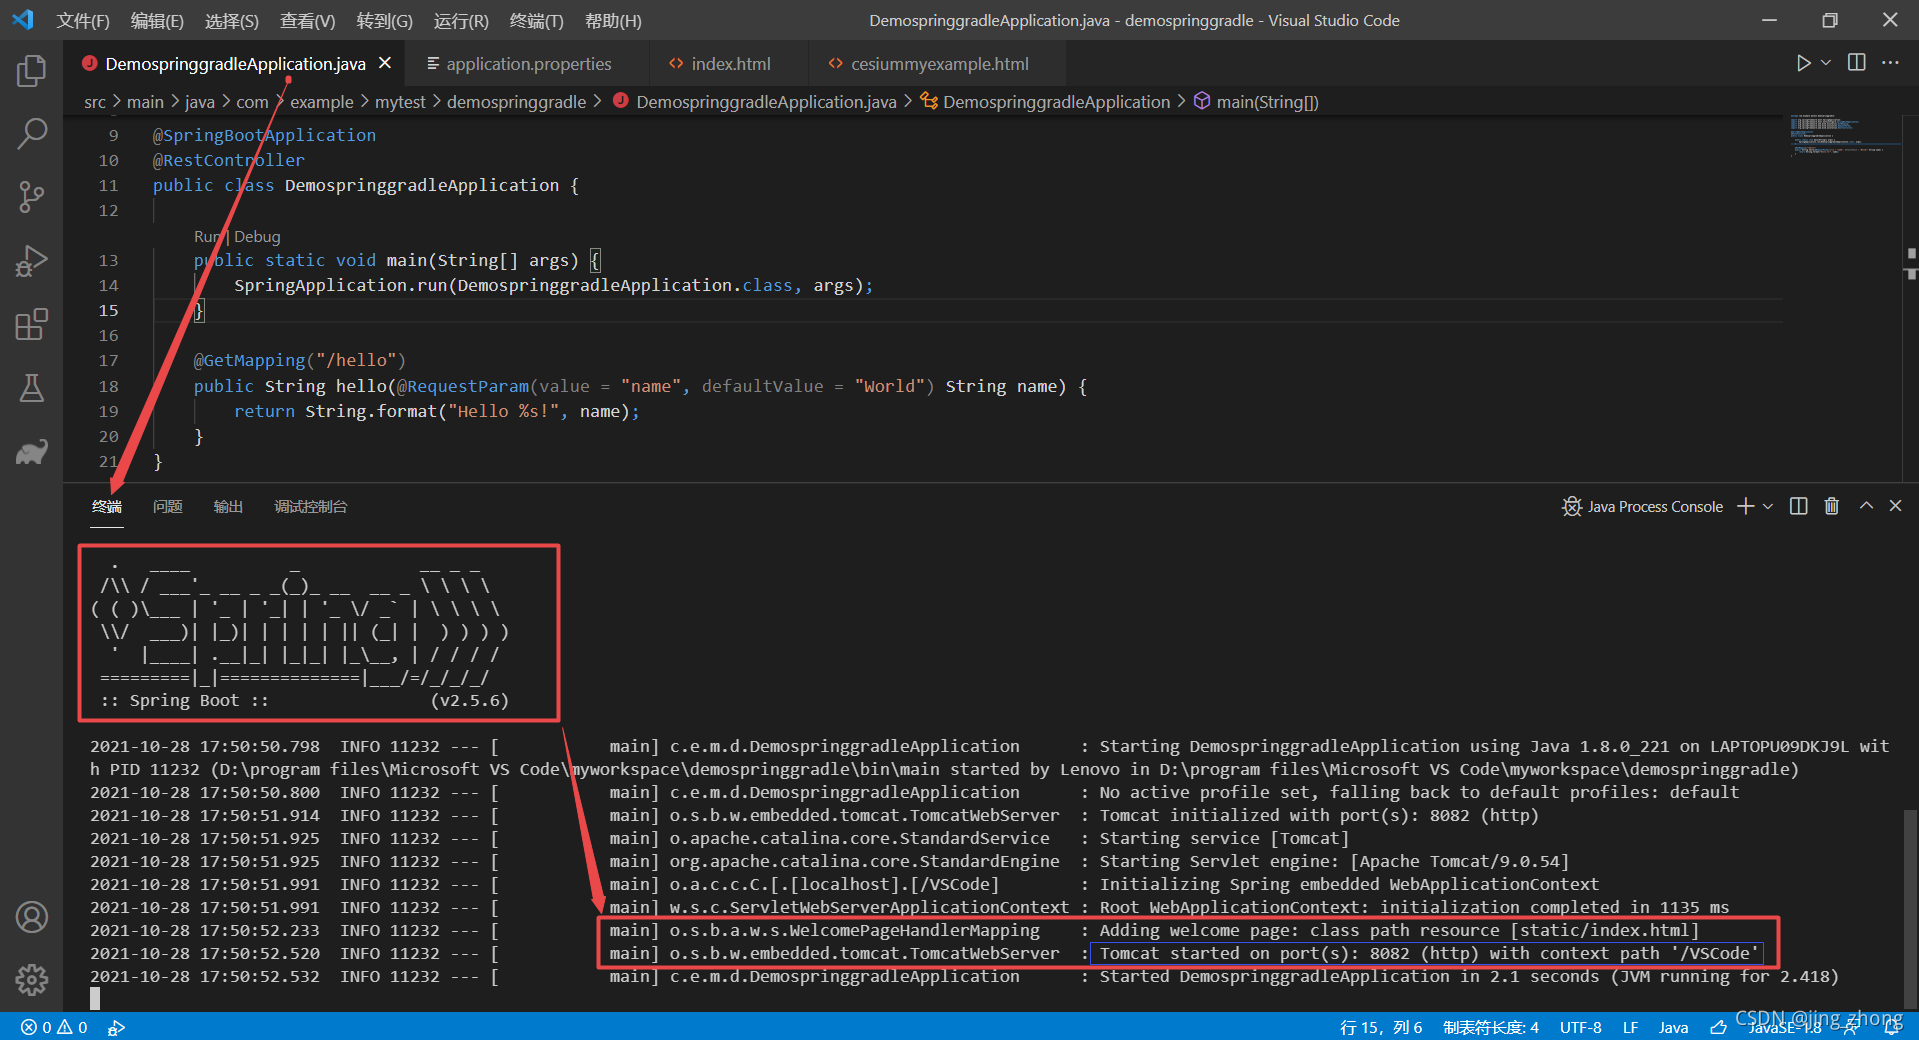Kill terminal with trash icon
This screenshot has height=1040, width=1919.
point(1832,506)
